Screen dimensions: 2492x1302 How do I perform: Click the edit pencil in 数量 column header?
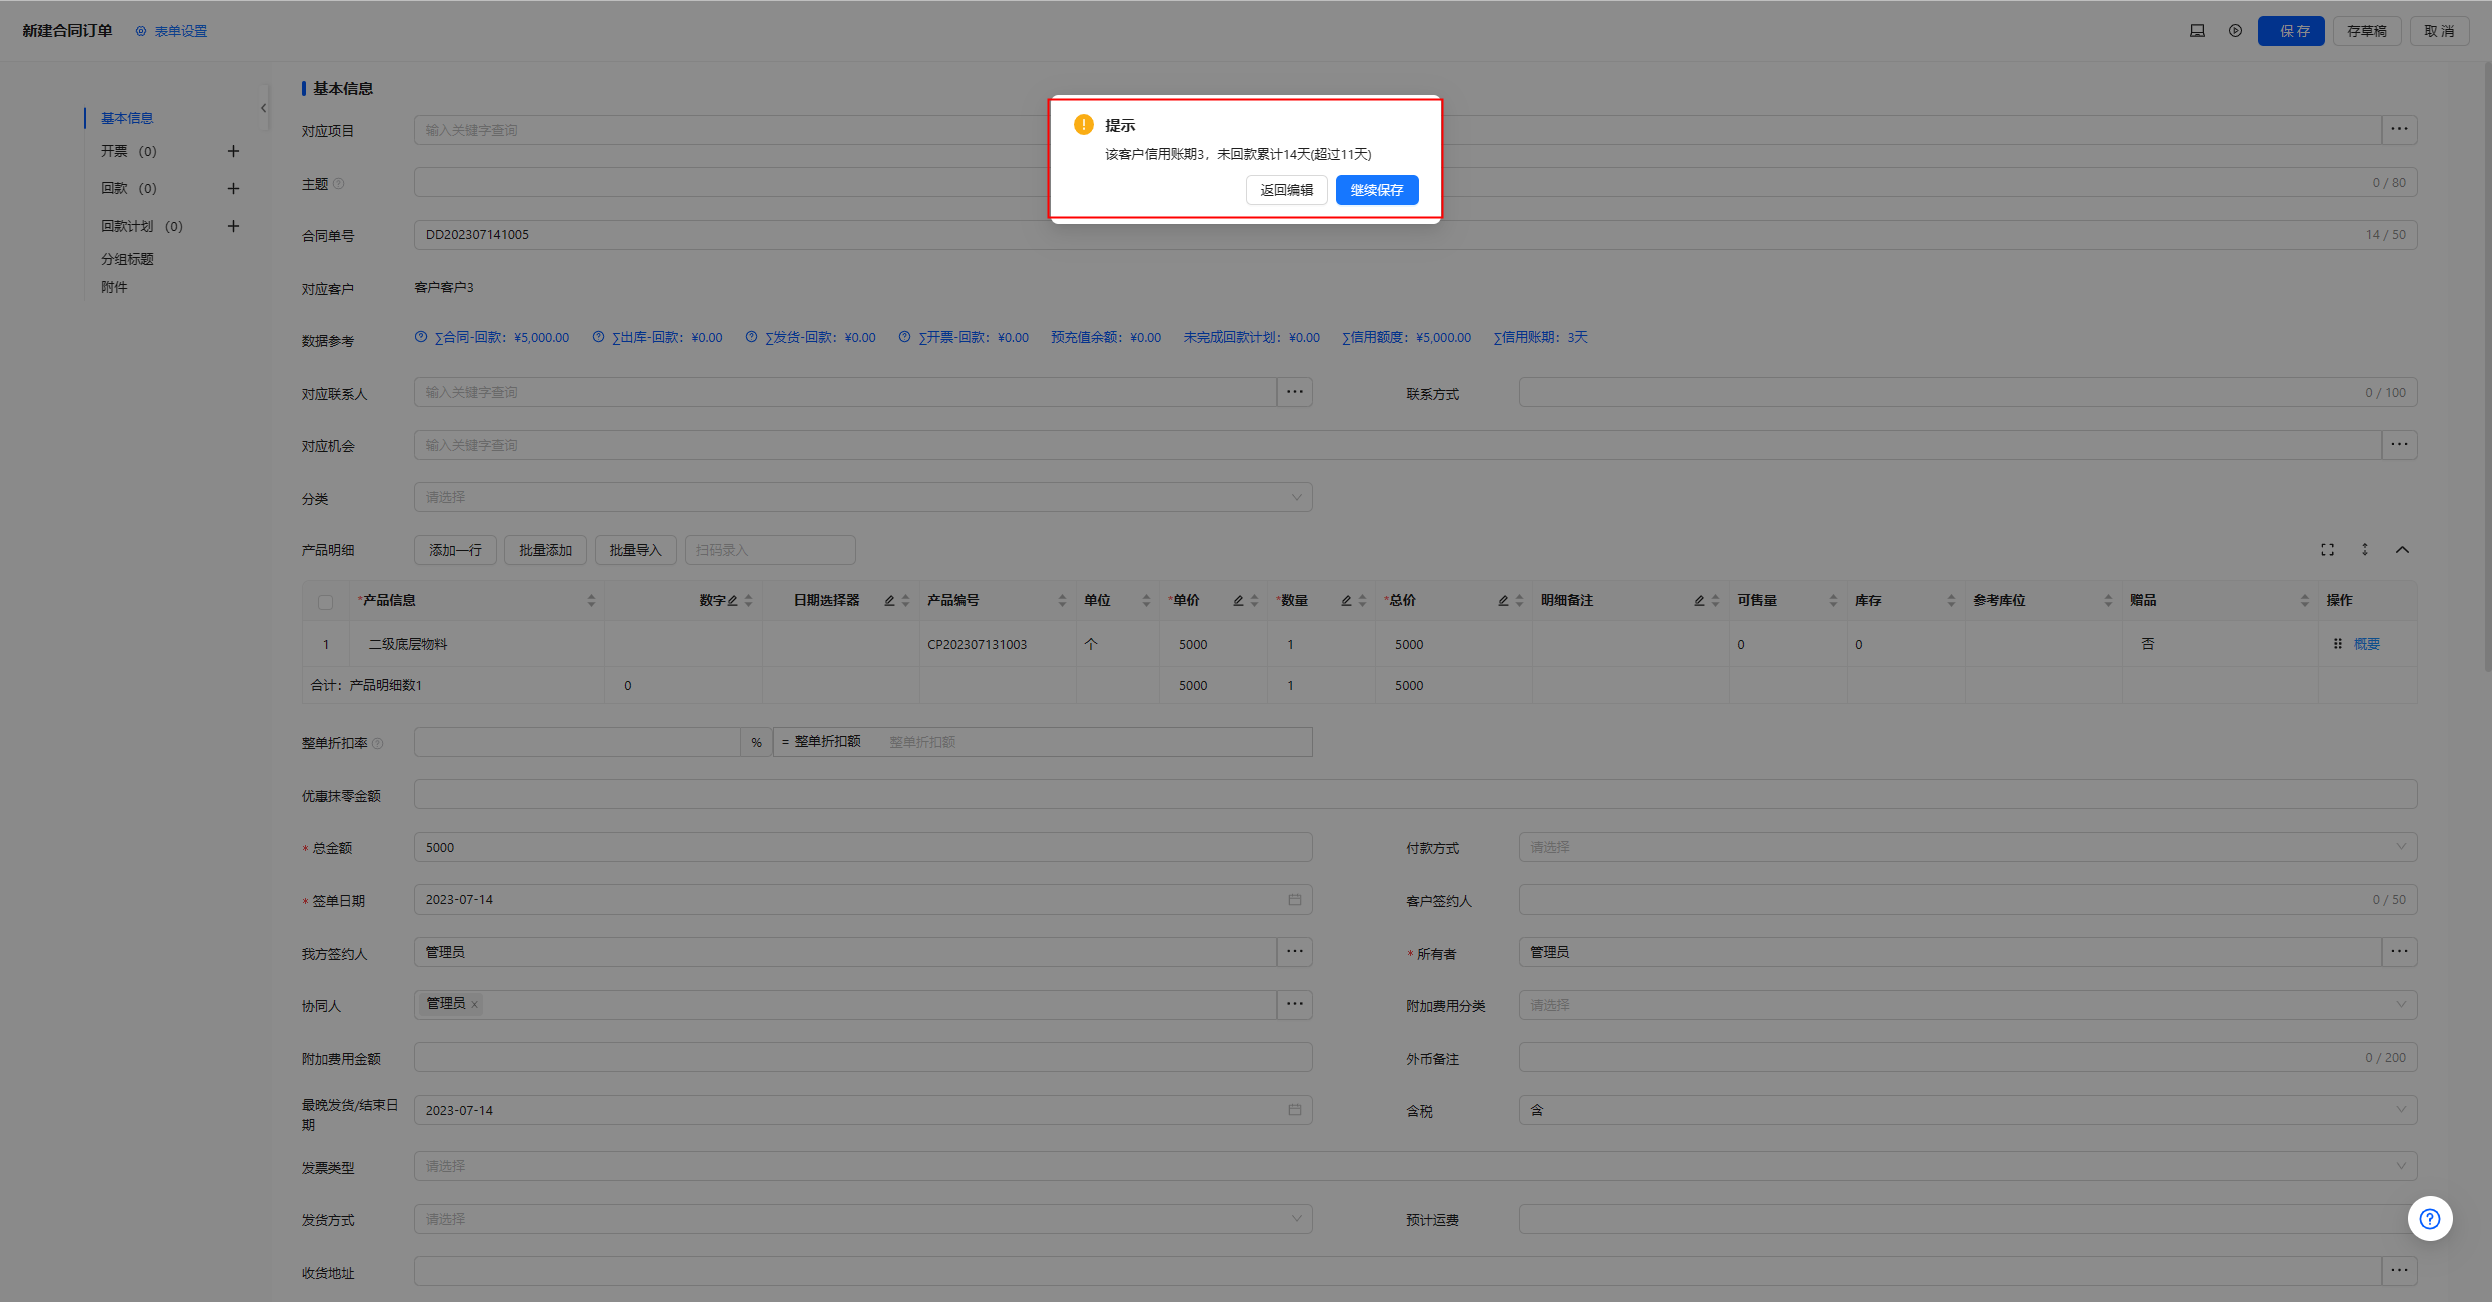coord(1346,601)
